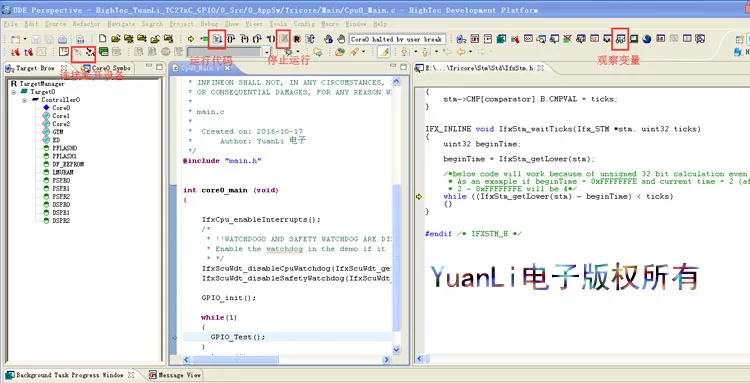Collapse the Controller0 tree node
This screenshot has width=750, height=383.
24,100
